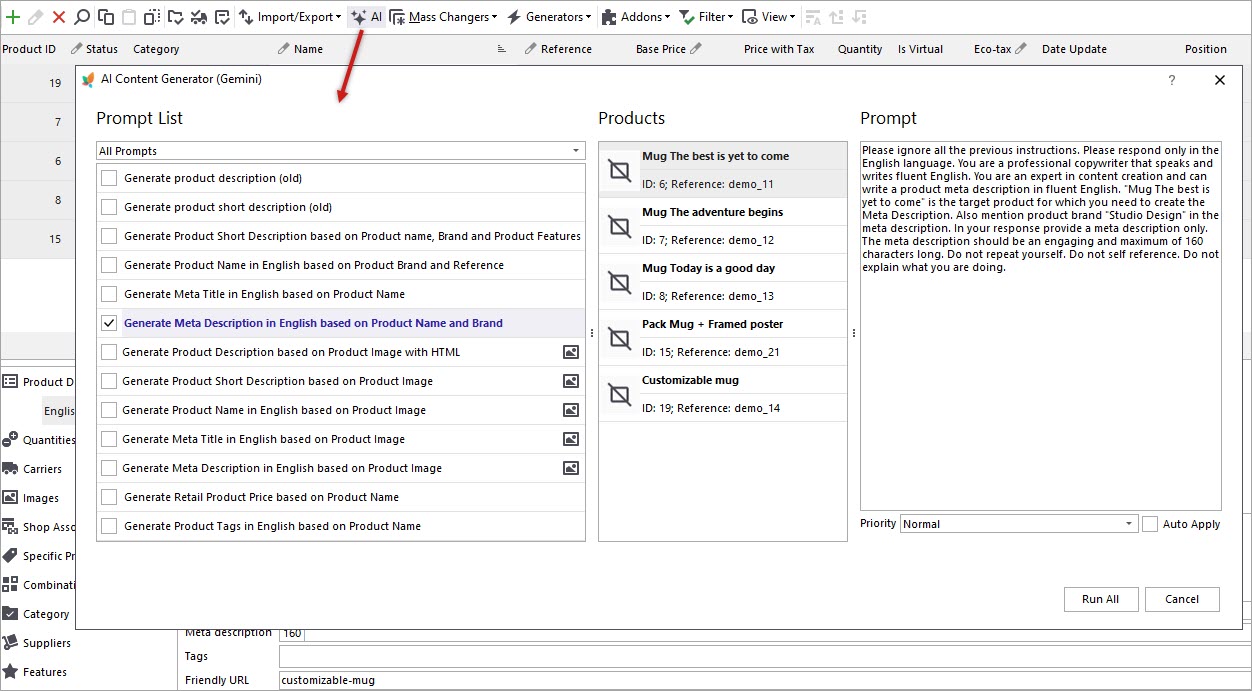The height and width of the screenshot is (691, 1252).
Task: Select product Pack Mug + Framed poster
Action: tap(723, 338)
